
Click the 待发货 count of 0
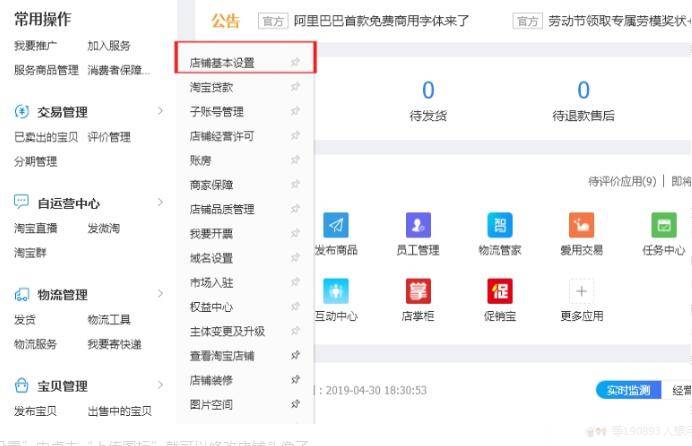[428, 90]
